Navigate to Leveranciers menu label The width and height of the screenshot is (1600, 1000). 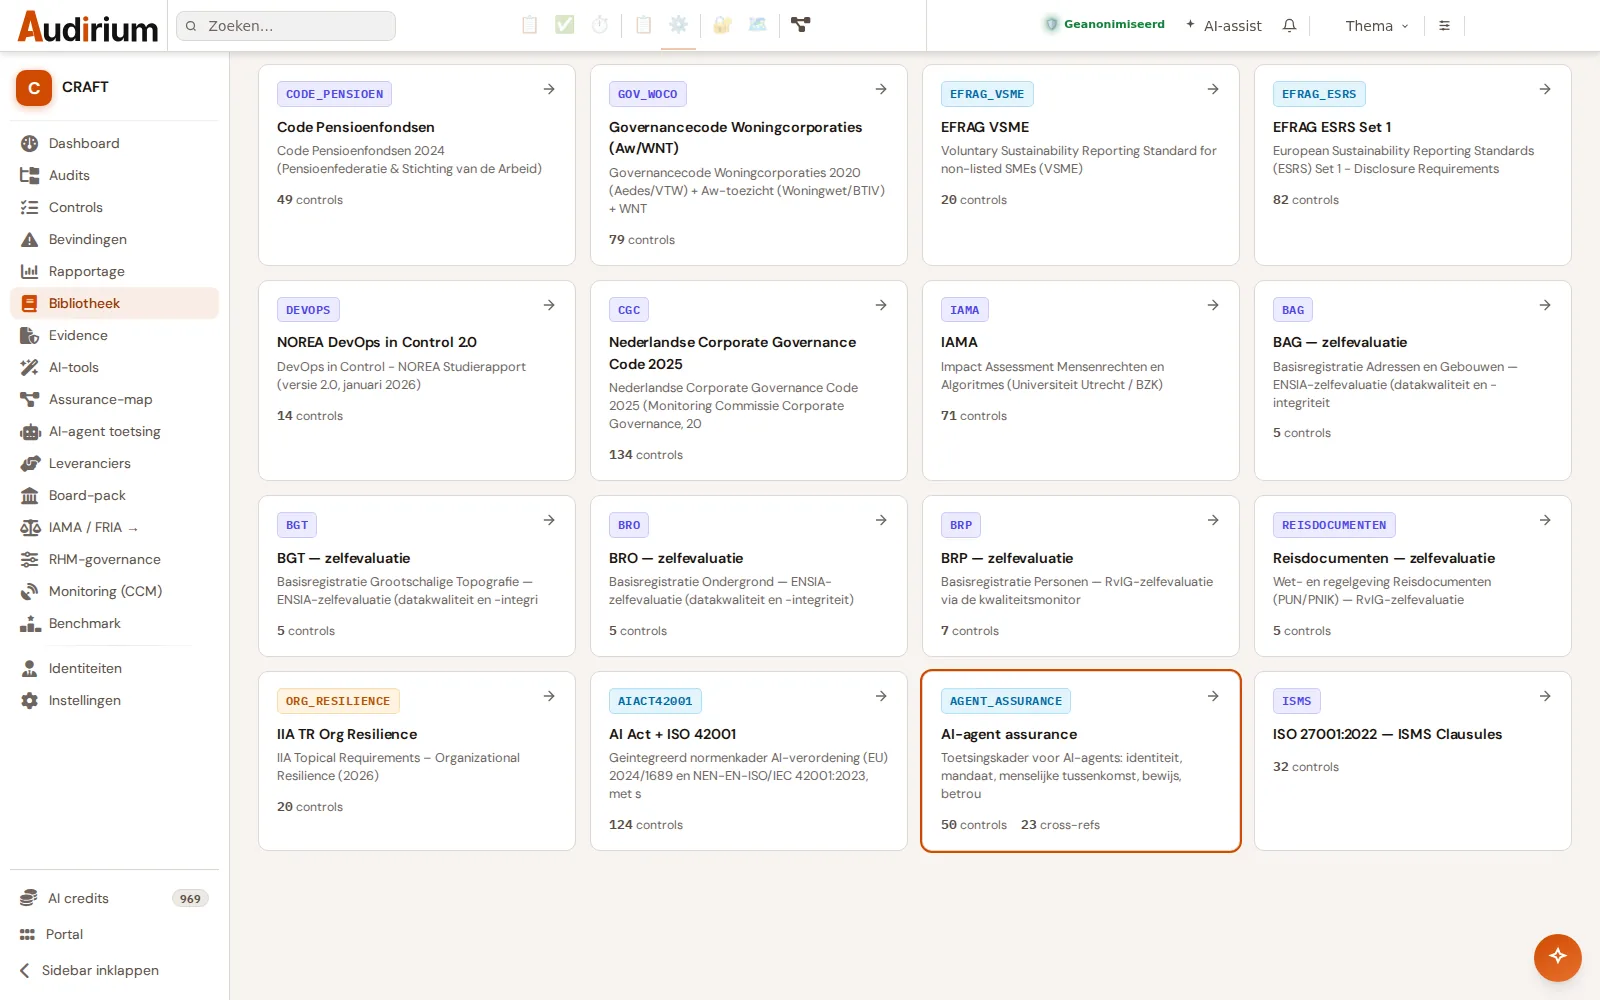point(90,463)
